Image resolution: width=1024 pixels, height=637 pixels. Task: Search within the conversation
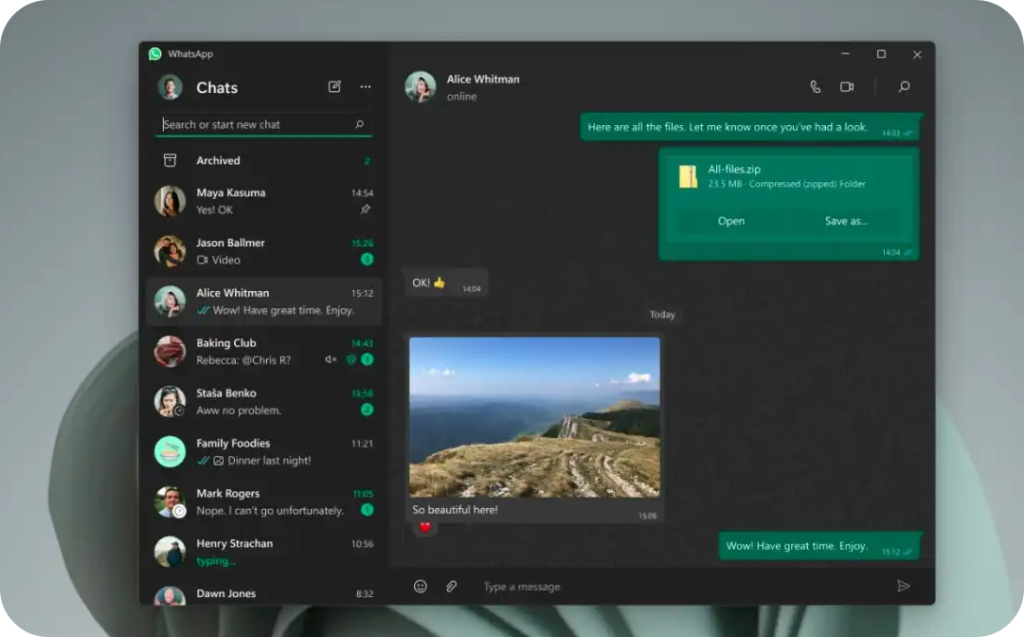[x=904, y=87]
